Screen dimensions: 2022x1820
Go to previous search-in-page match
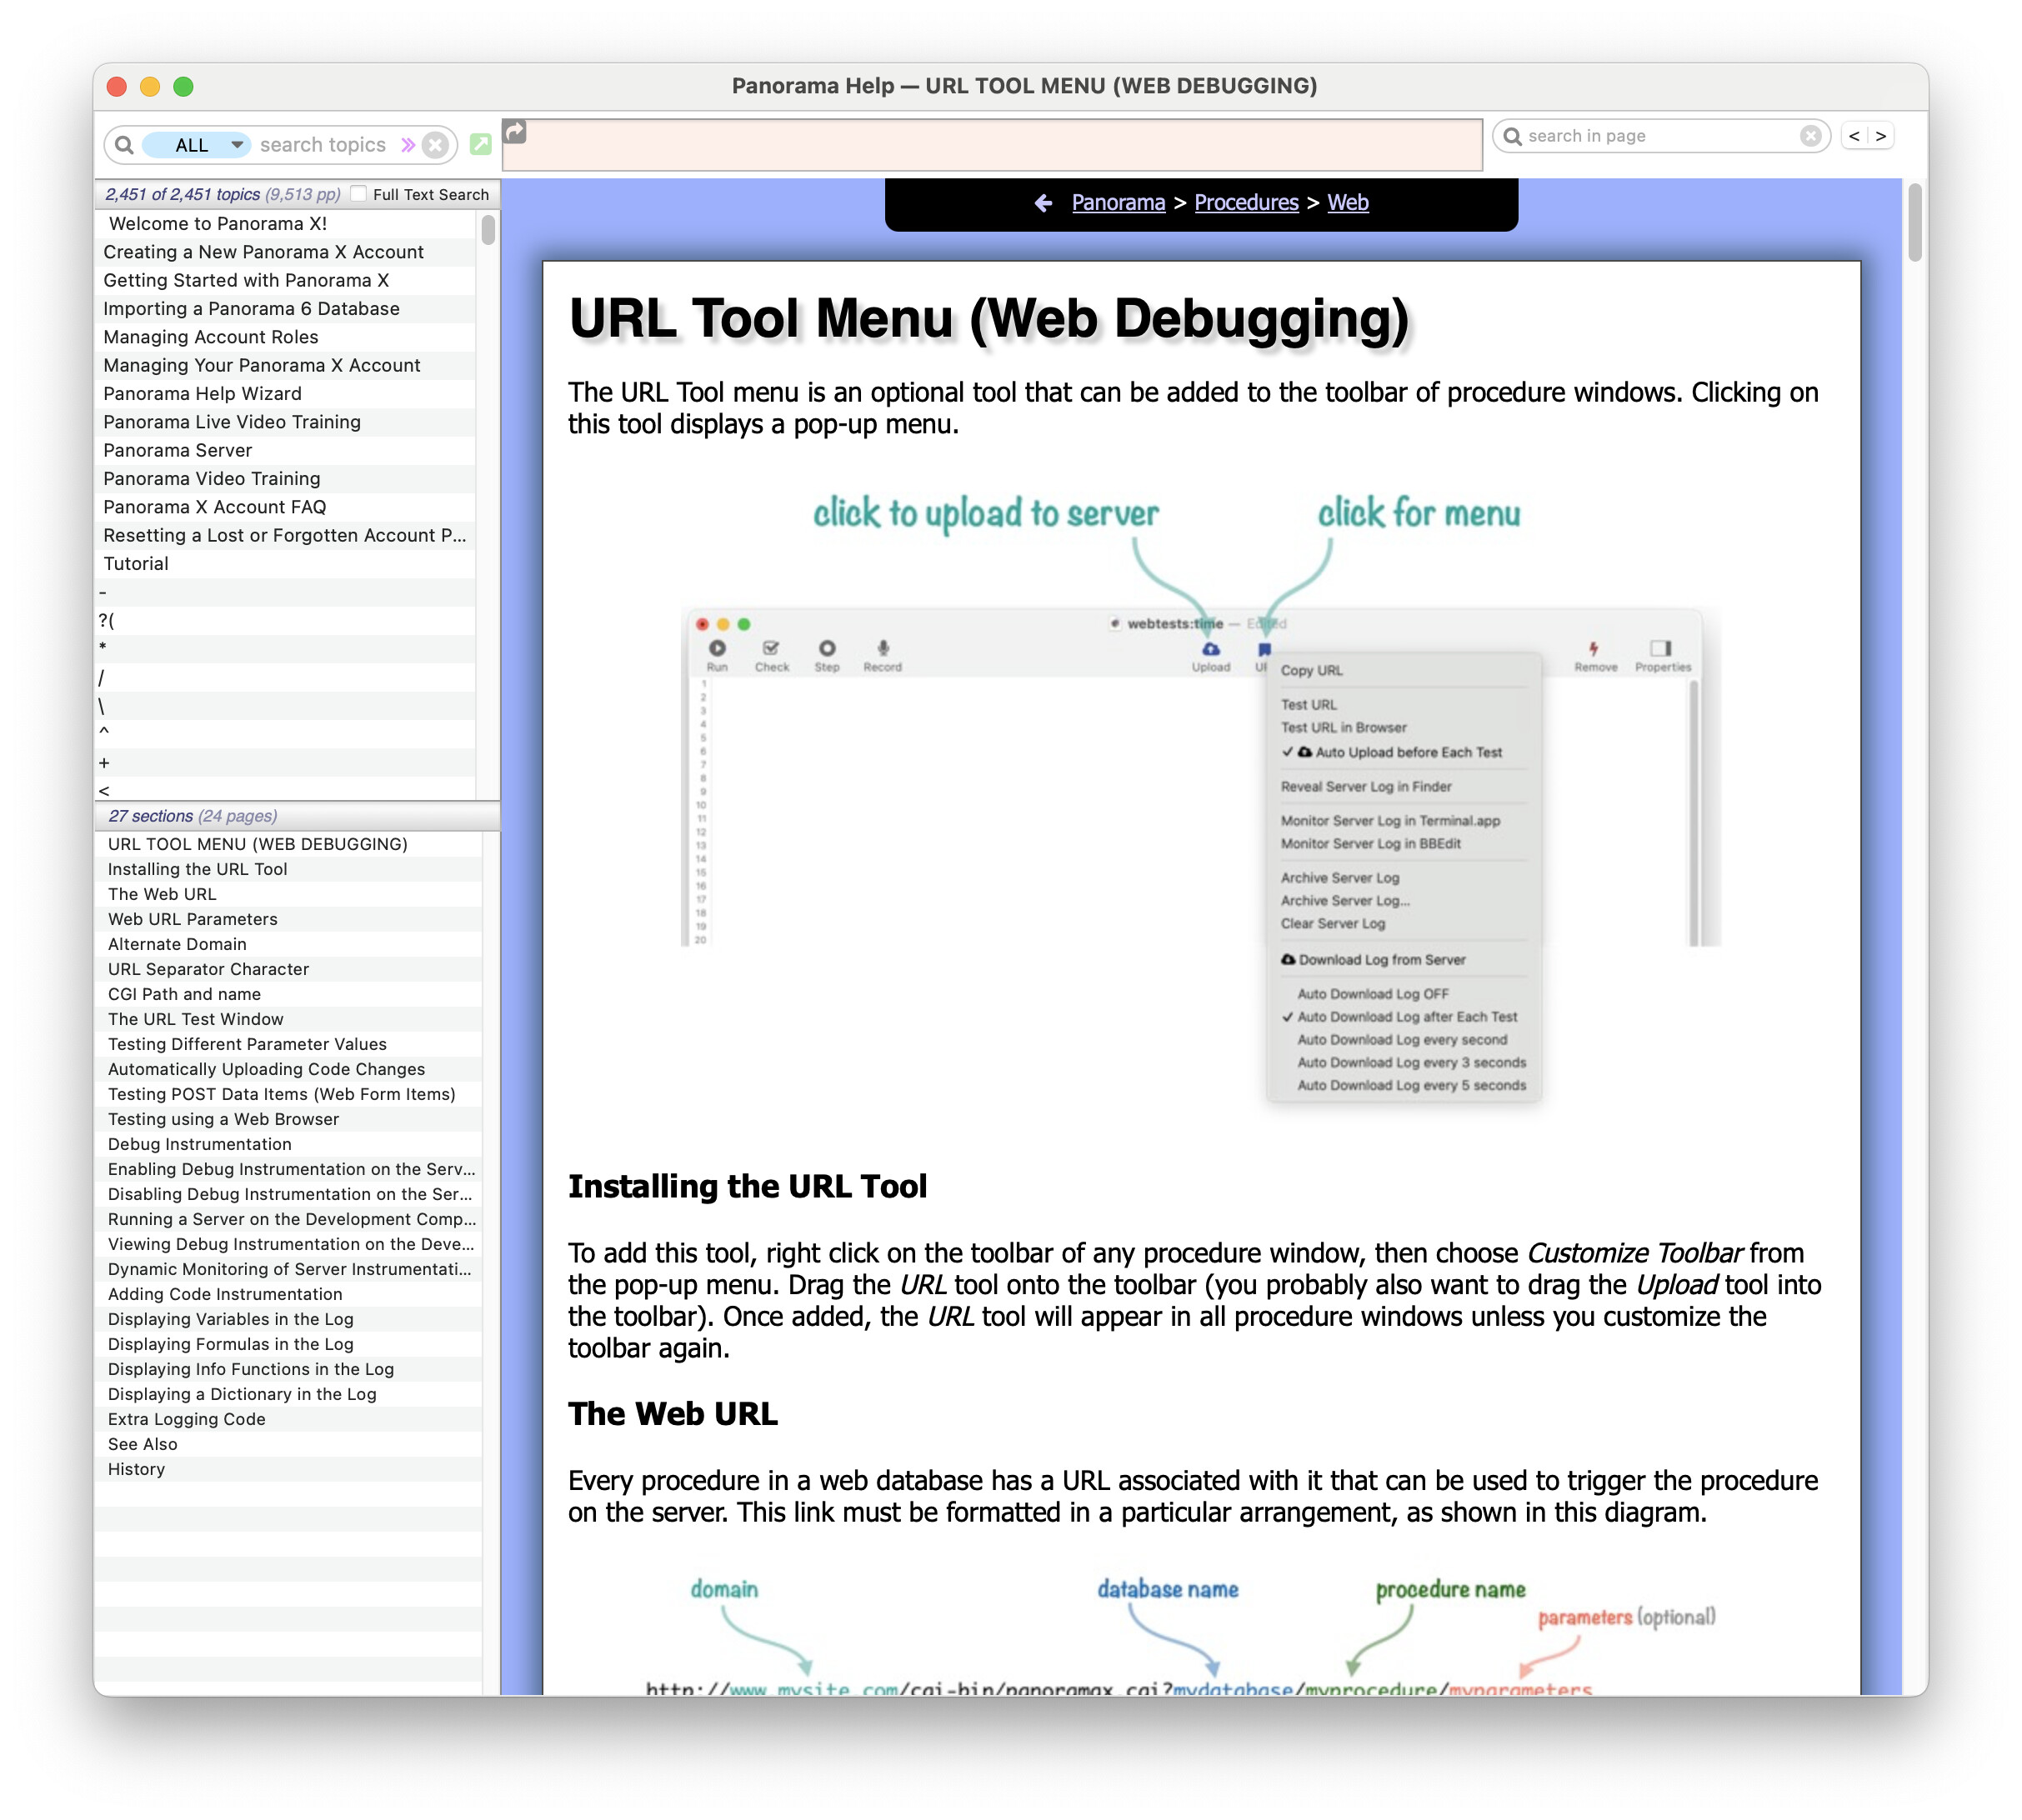[x=1854, y=136]
